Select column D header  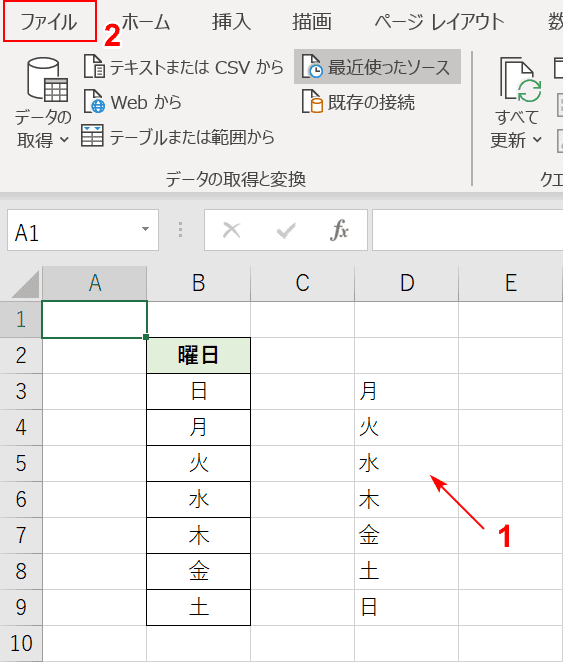(407, 283)
